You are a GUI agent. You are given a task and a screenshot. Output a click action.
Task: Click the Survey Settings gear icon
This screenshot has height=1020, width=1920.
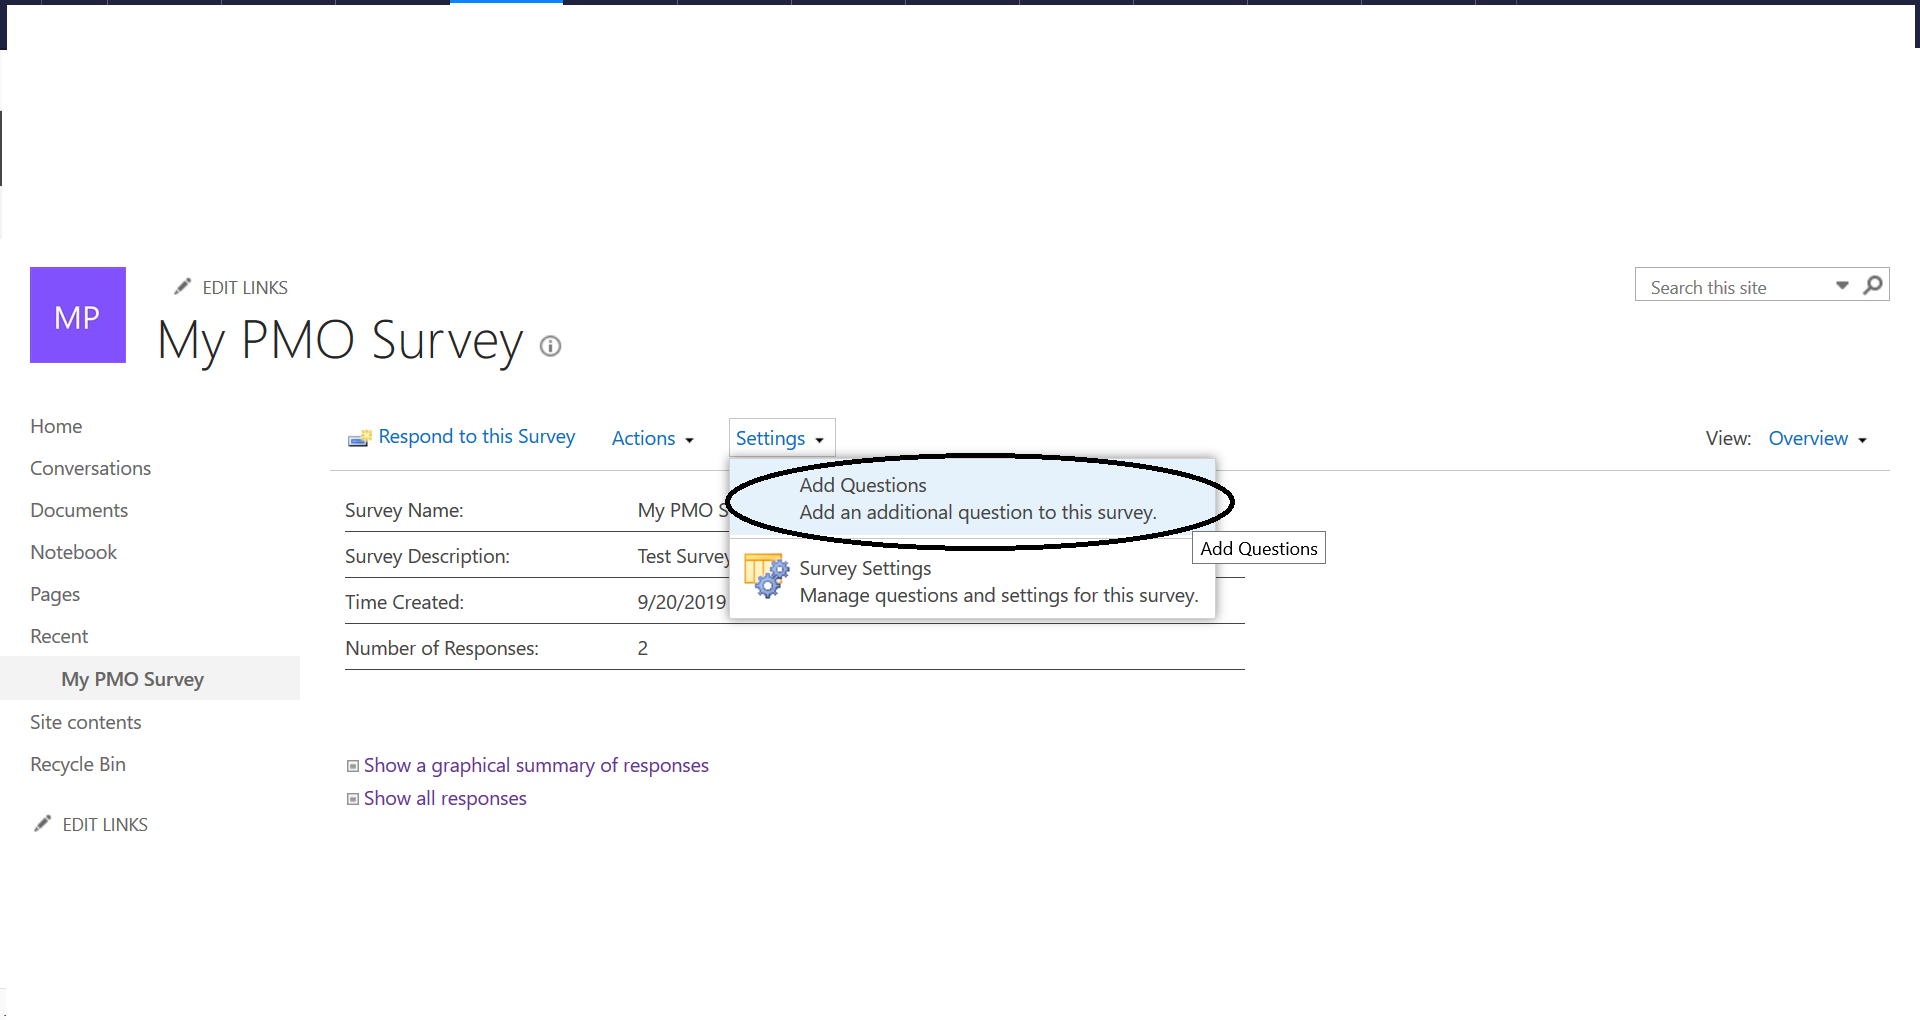[x=767, y=576]
